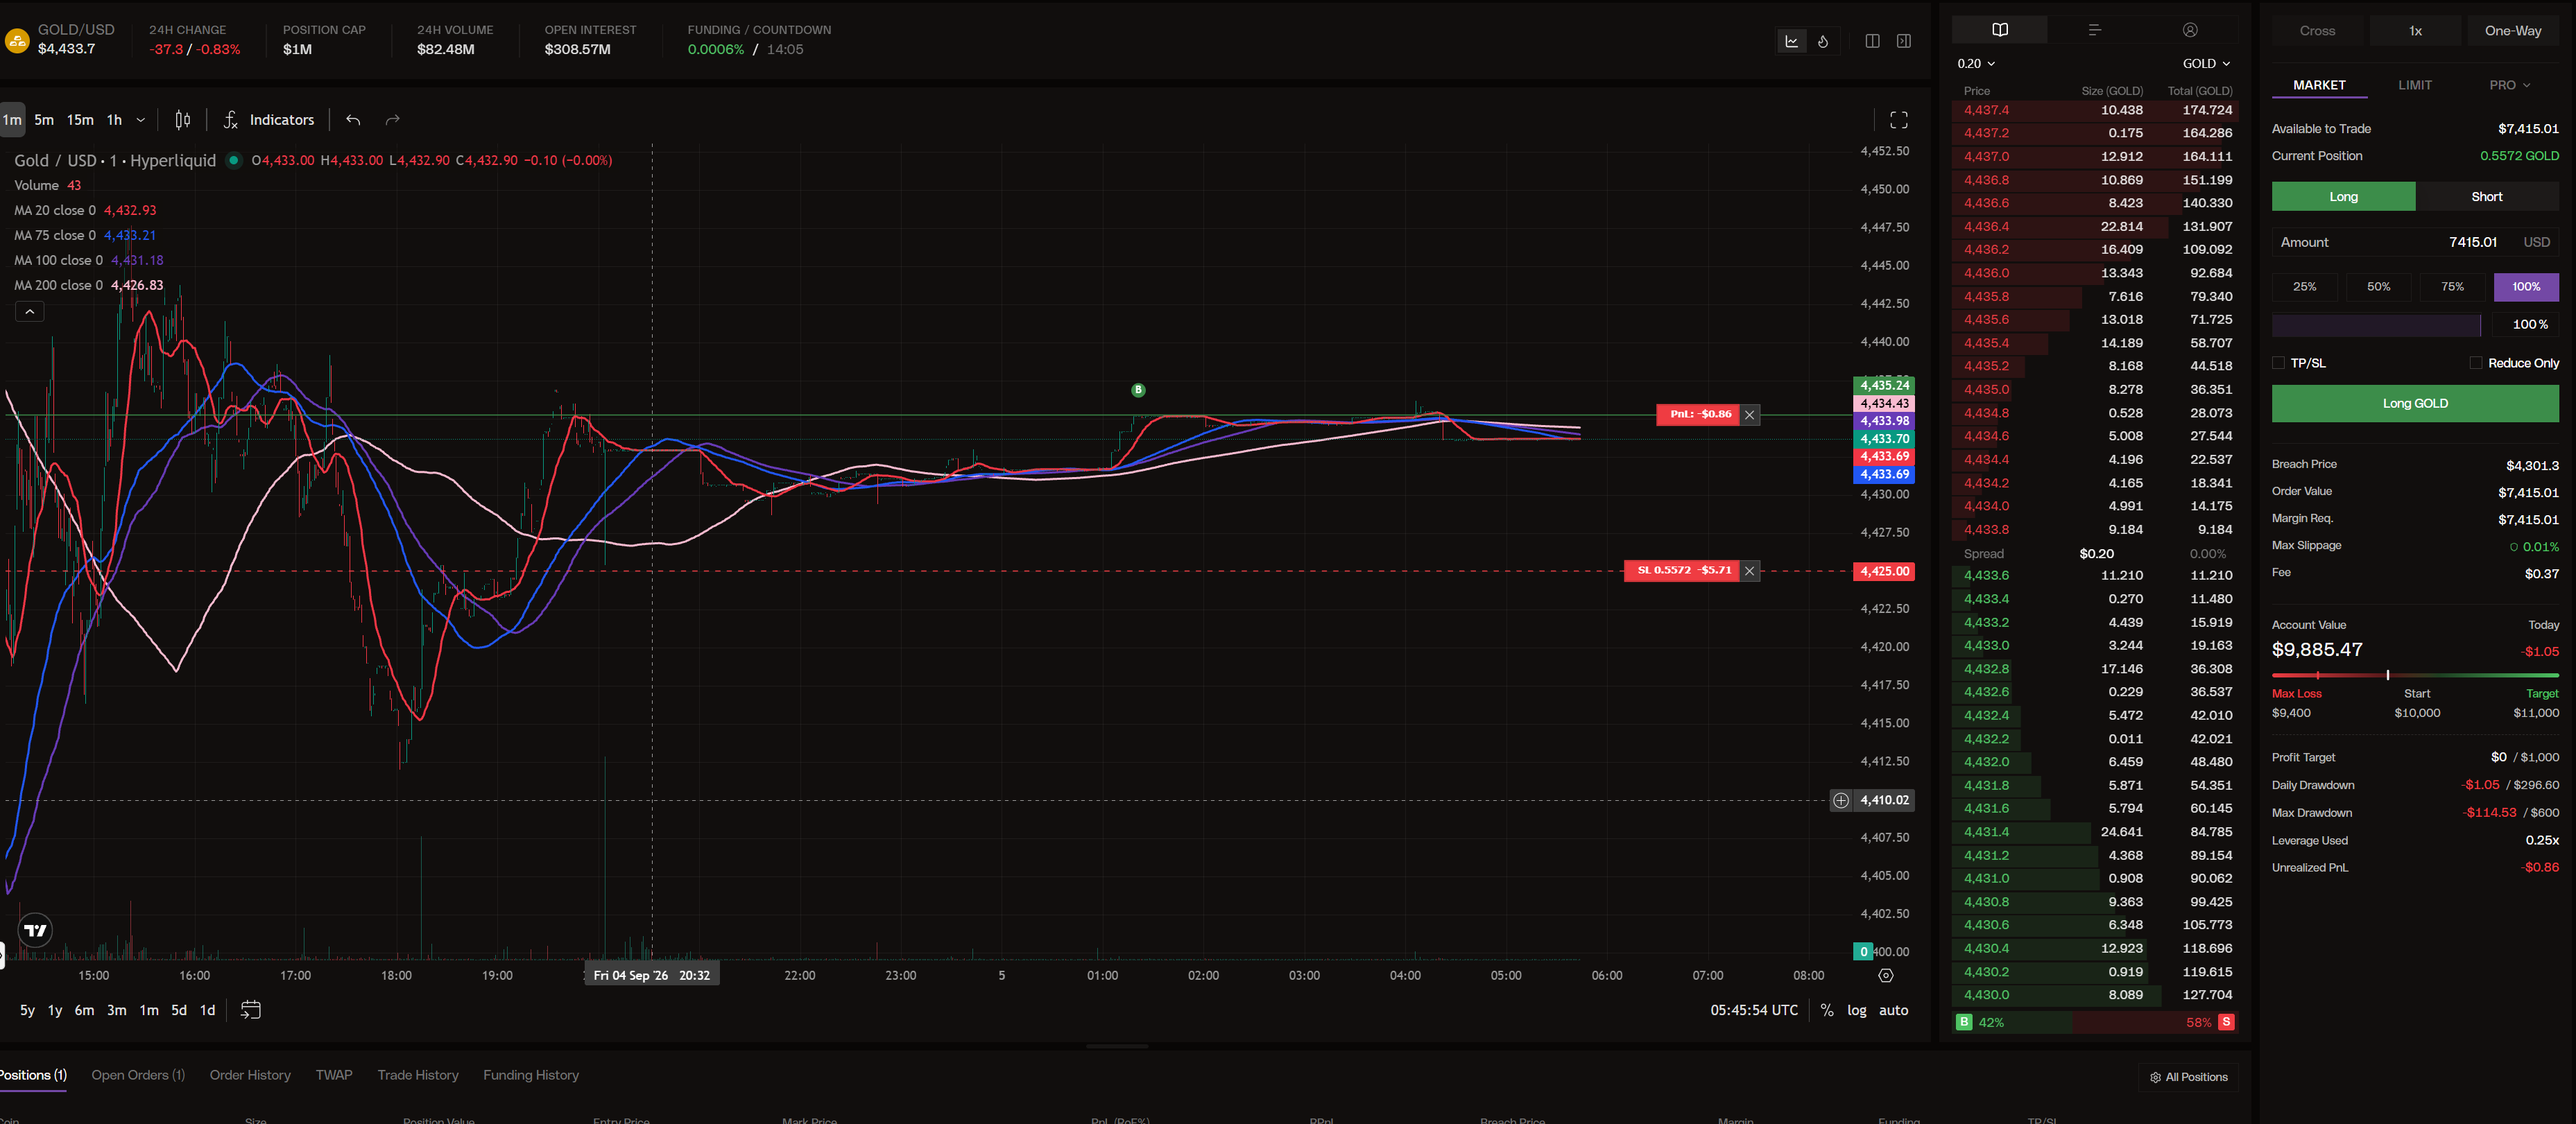Open the flame hot markets icon
Viewport: 2576px width, 1124px height.
pos(1823,41)
